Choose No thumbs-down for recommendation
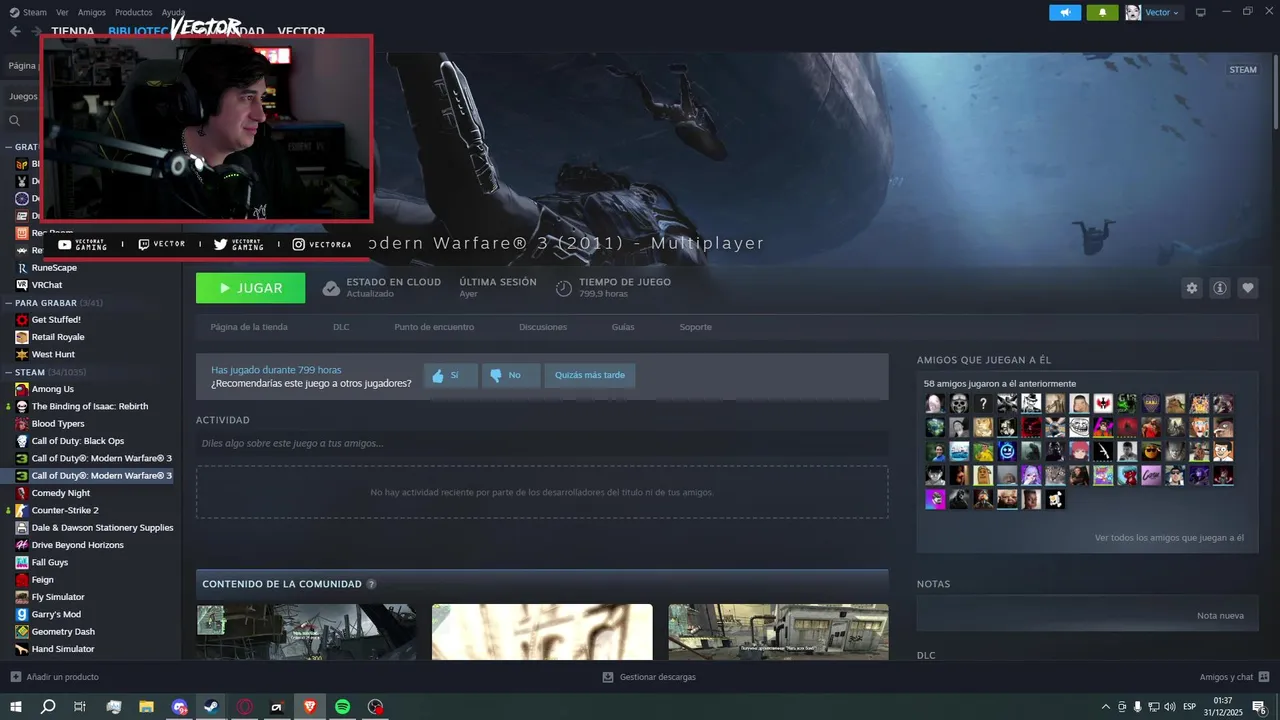Image resolution: width=1280 pixels, height=720 pixels. click(x=510, y=376)
